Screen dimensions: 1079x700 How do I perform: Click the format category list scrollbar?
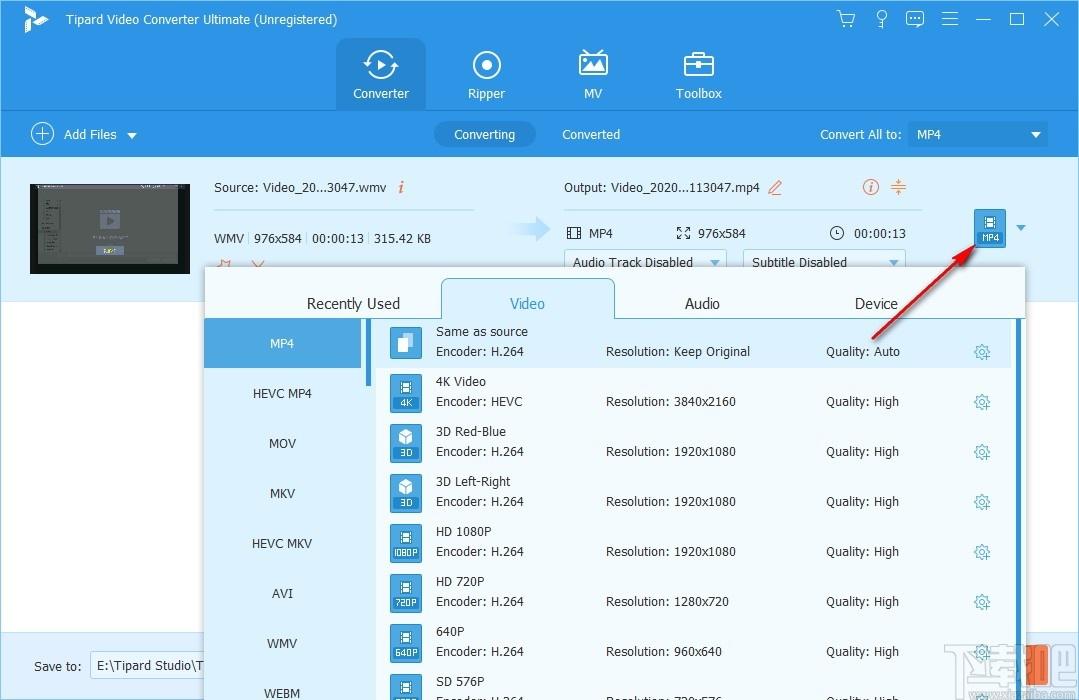[368, 352]
